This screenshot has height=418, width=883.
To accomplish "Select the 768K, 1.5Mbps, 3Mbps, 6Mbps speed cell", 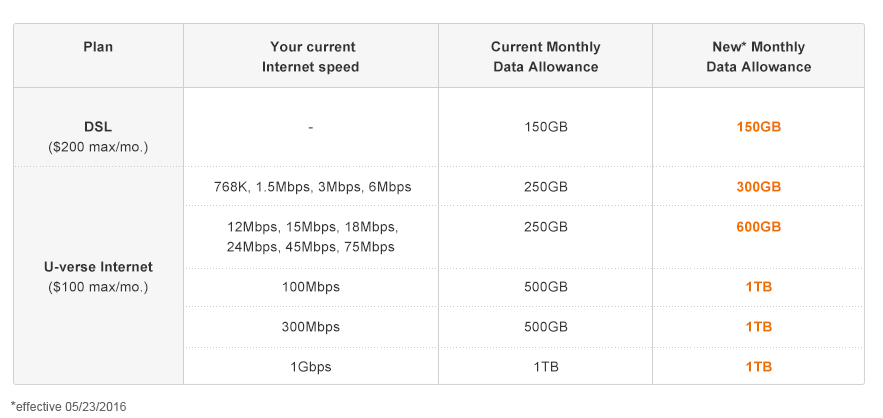I will point(311,187).
